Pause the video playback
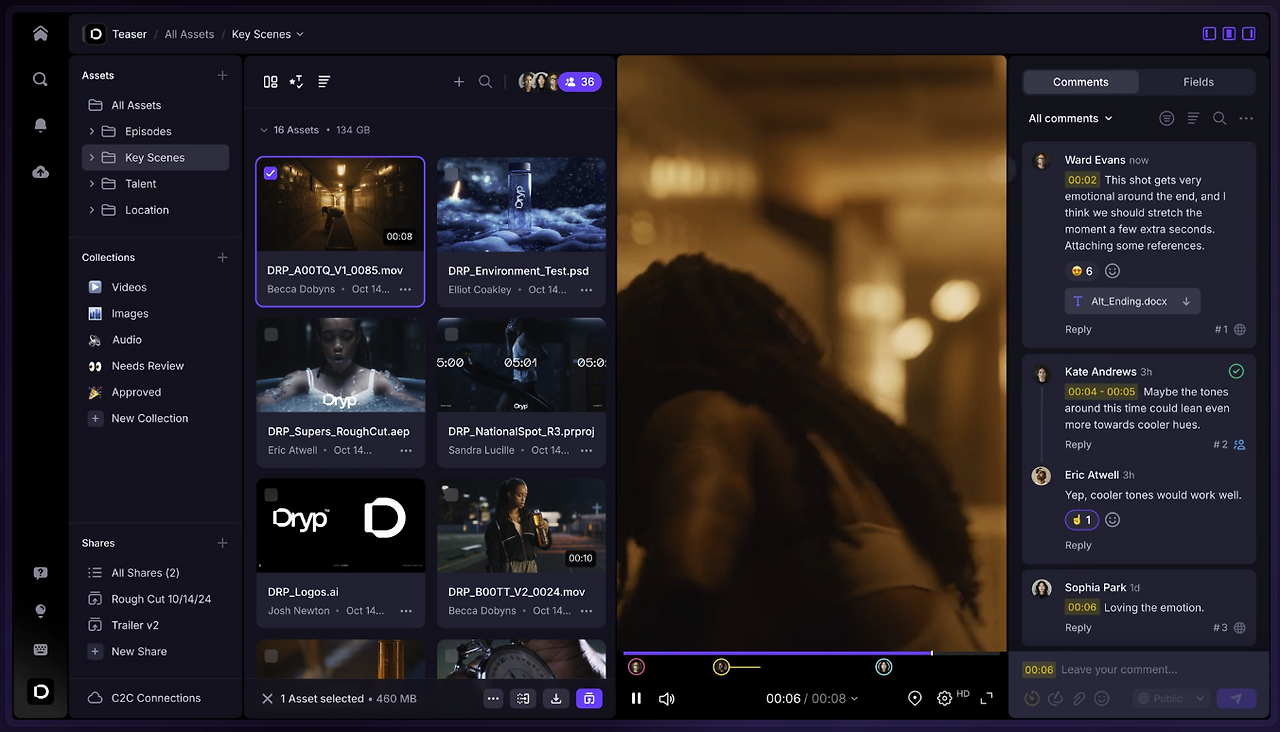This screenshot has height=732, width=1280. 636,699
